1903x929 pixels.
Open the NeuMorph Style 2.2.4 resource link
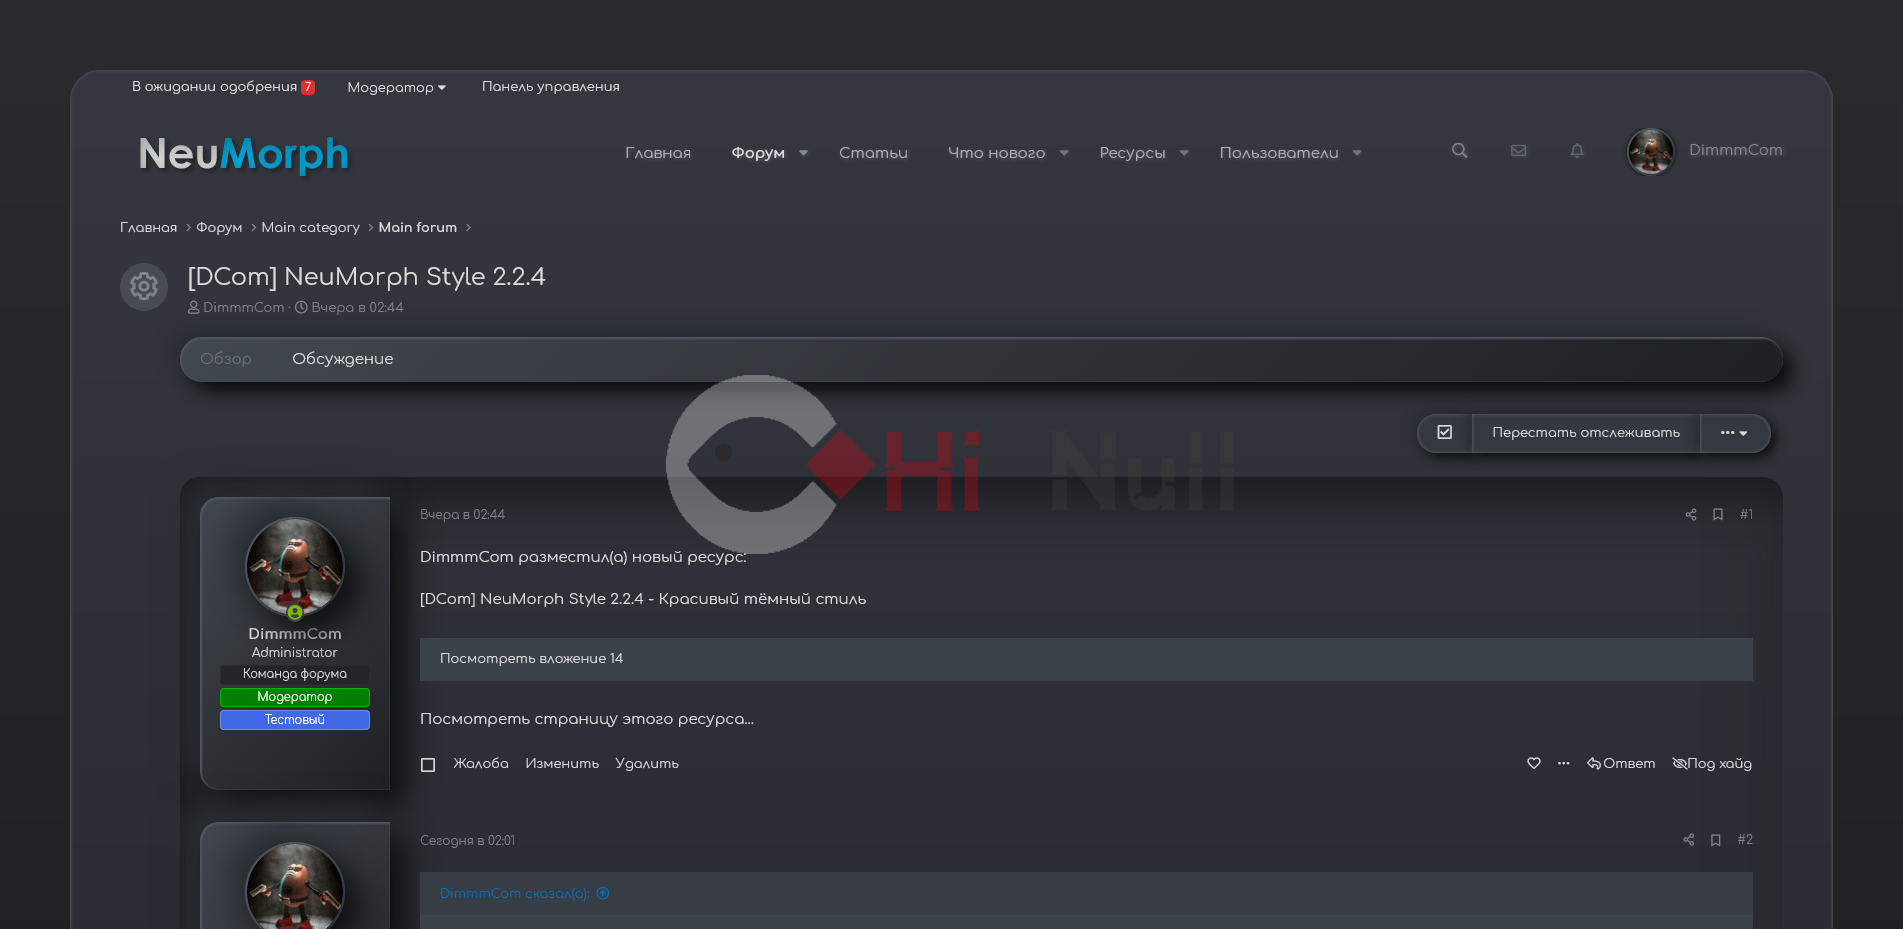pos(643,599)
